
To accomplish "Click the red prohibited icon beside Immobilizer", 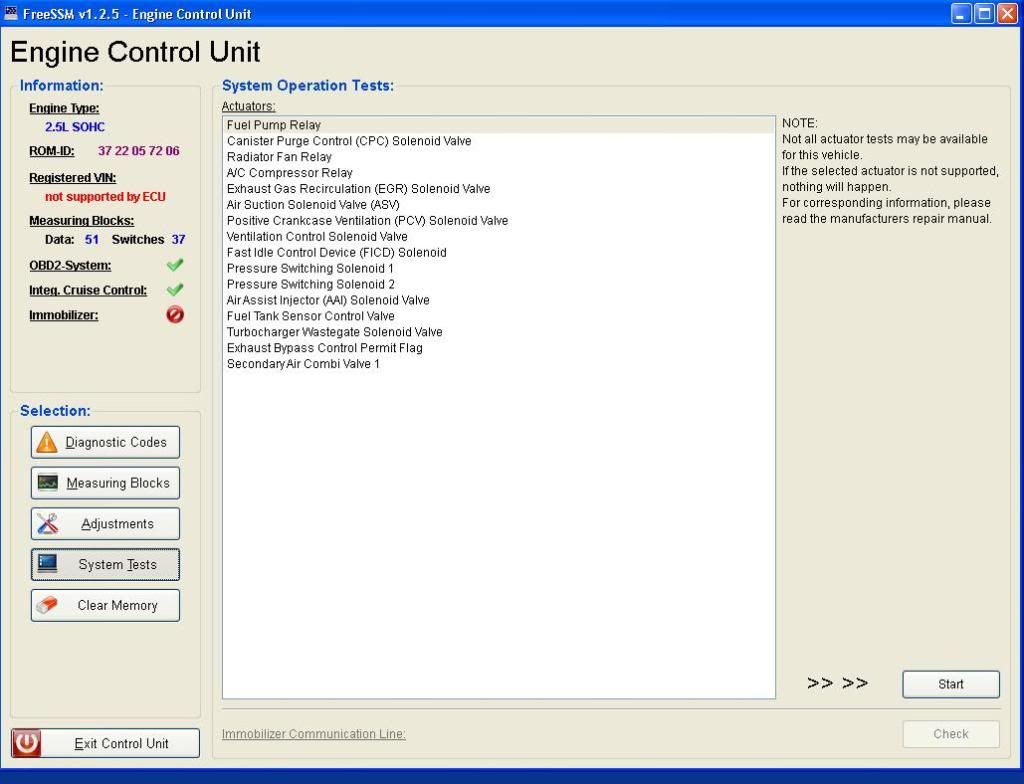I will click(175, 314).
